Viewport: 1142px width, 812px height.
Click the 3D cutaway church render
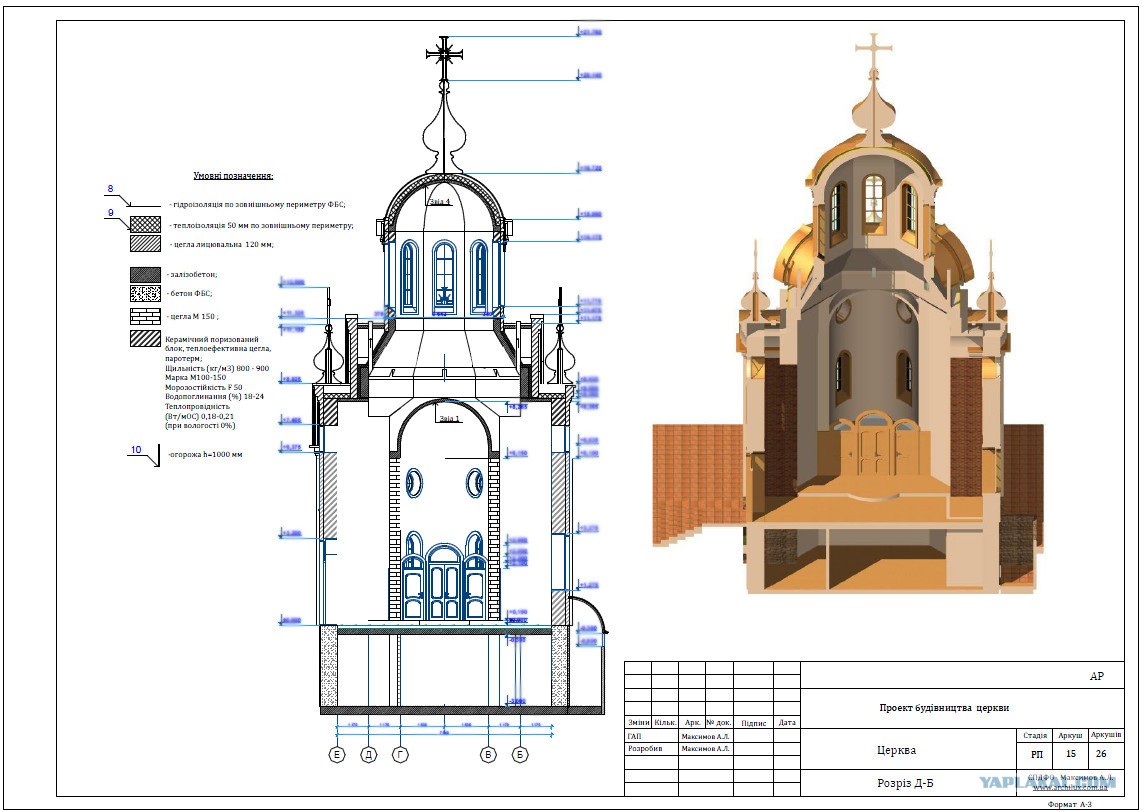coord(848,313)
